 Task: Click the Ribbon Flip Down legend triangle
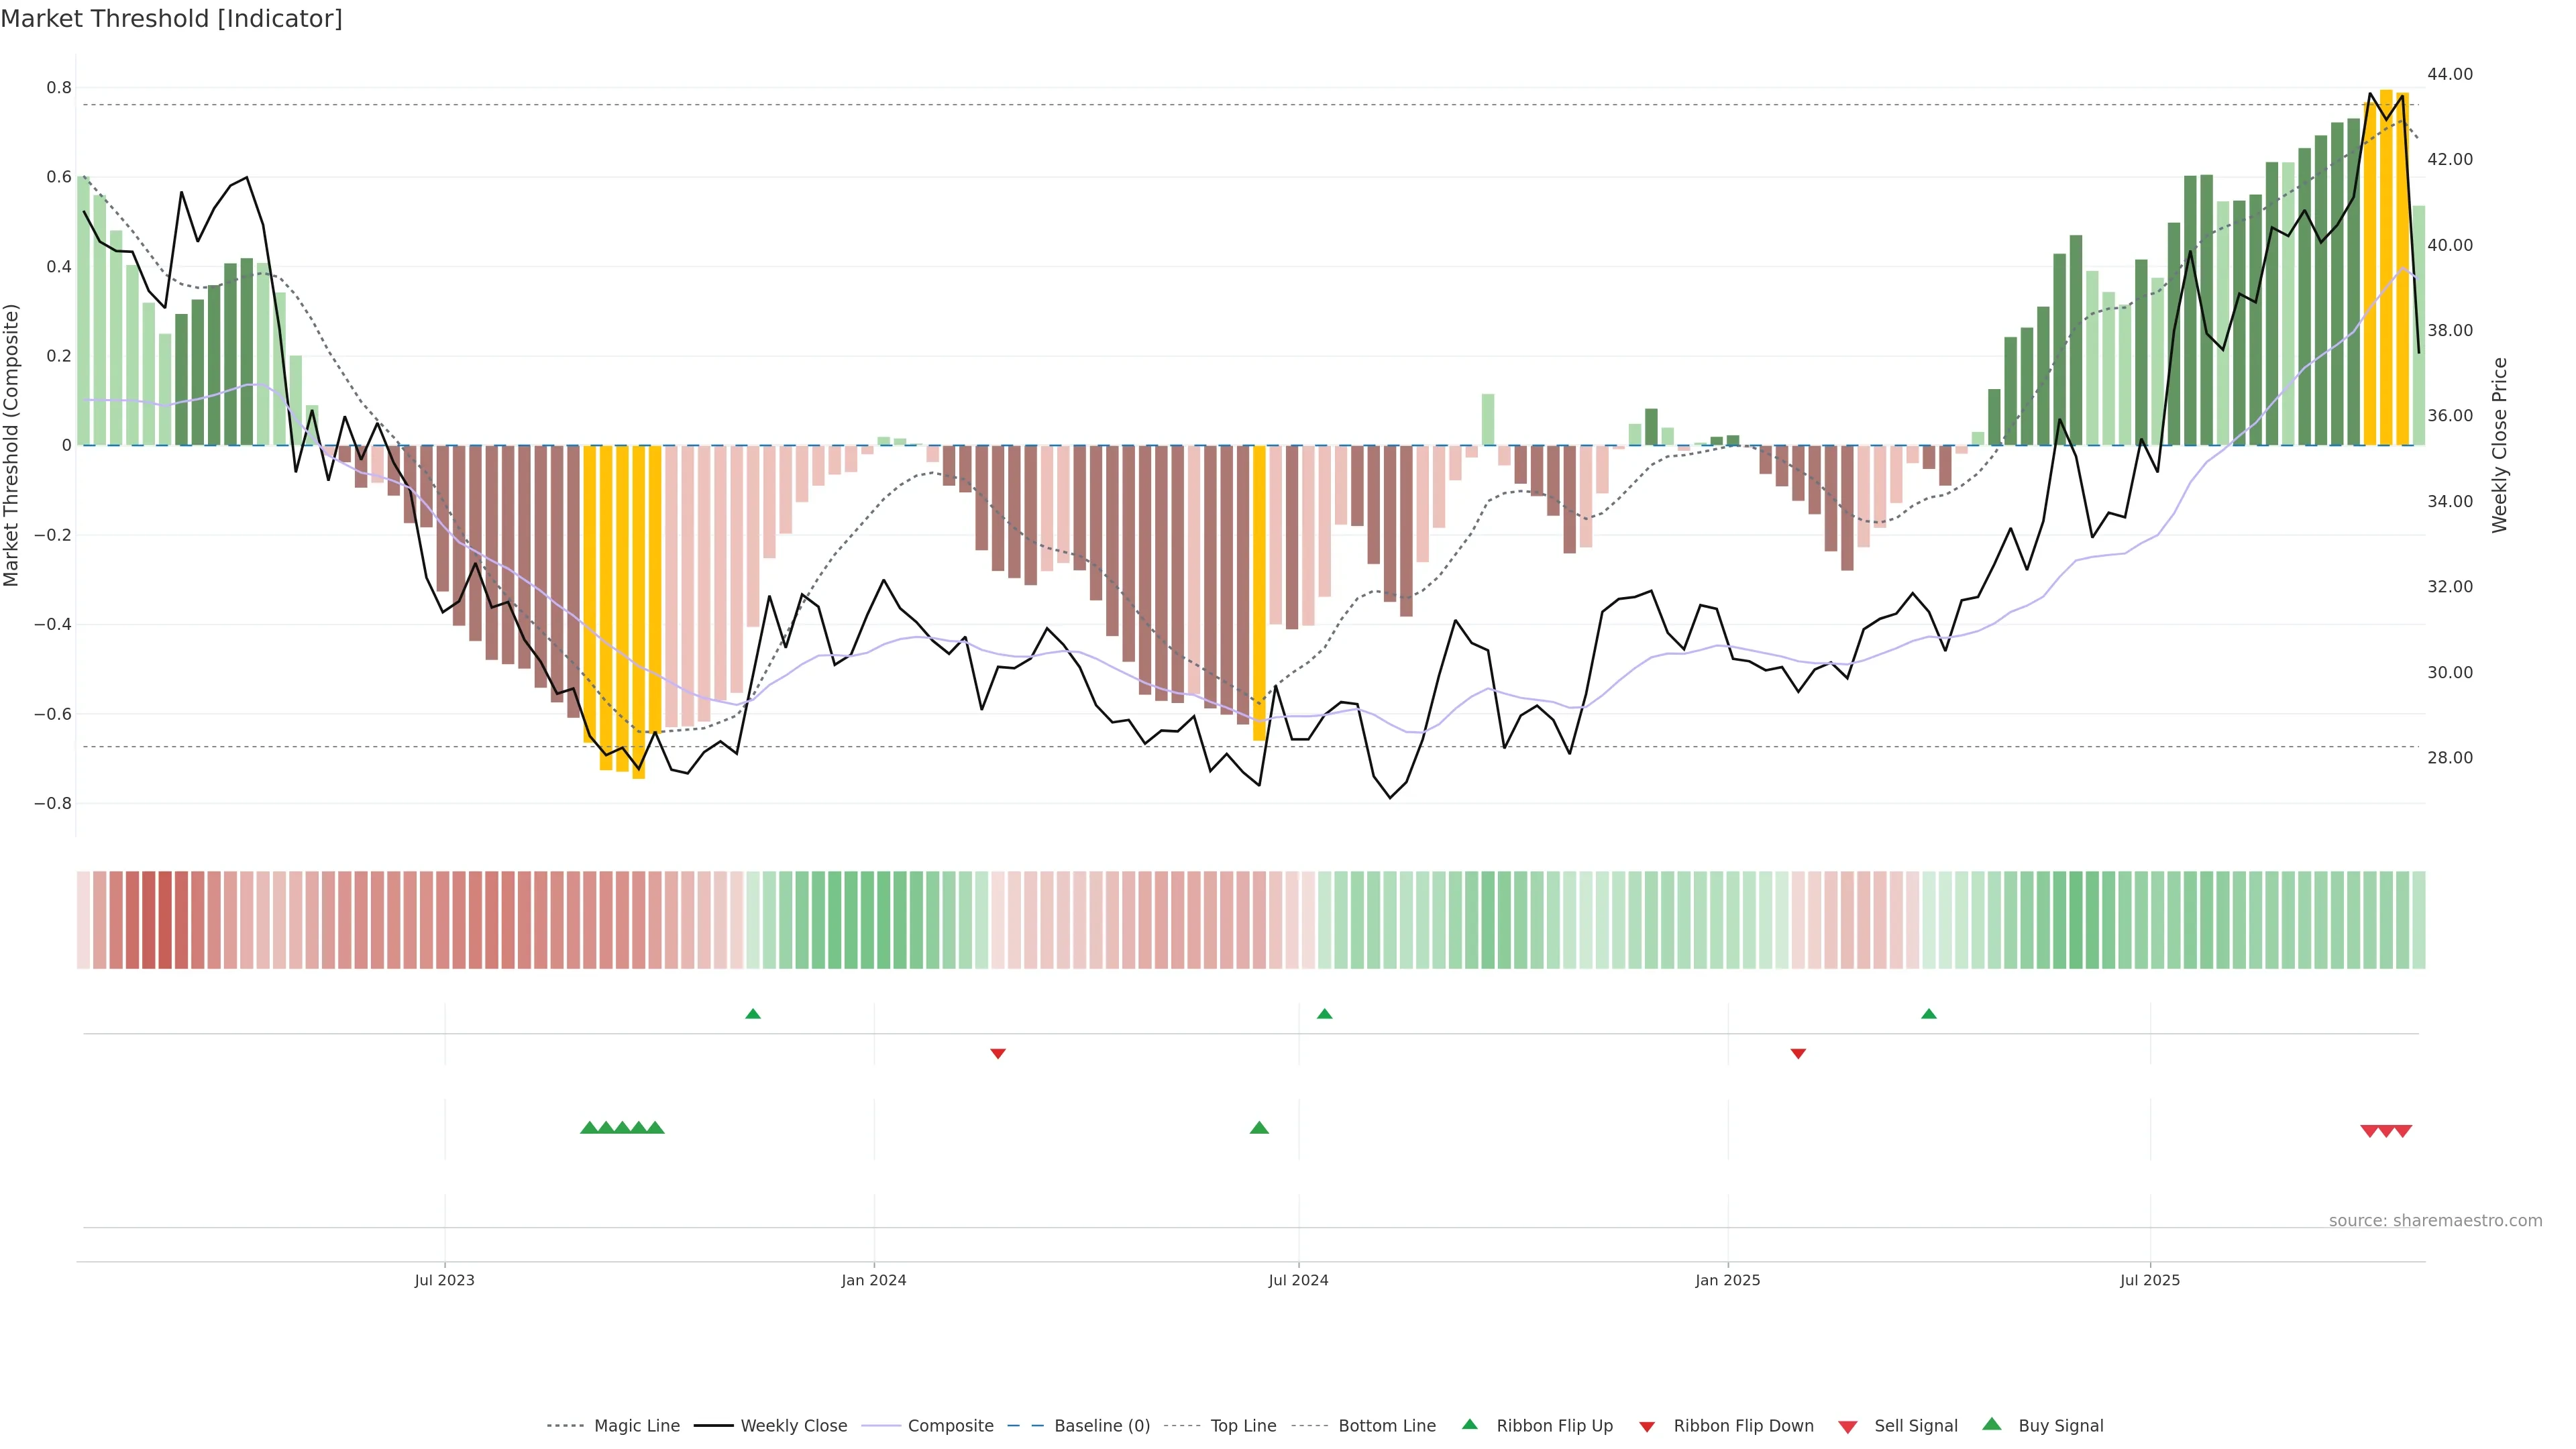tap(1647, 1427)
